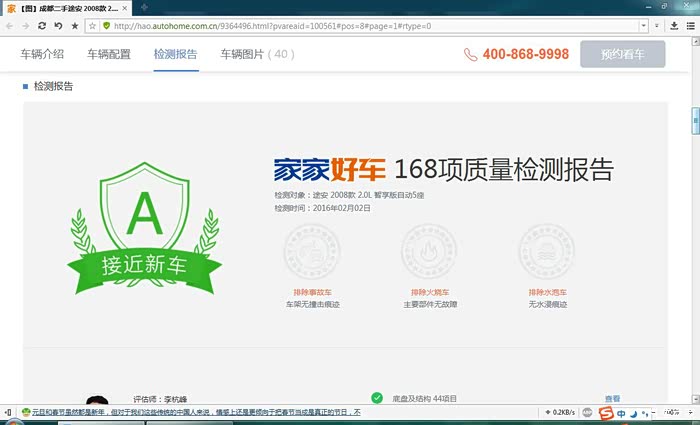The image size is (700, 425).
Task: Click the browser forward arrow
Action: pyautogui.click(x=25, y=25)
